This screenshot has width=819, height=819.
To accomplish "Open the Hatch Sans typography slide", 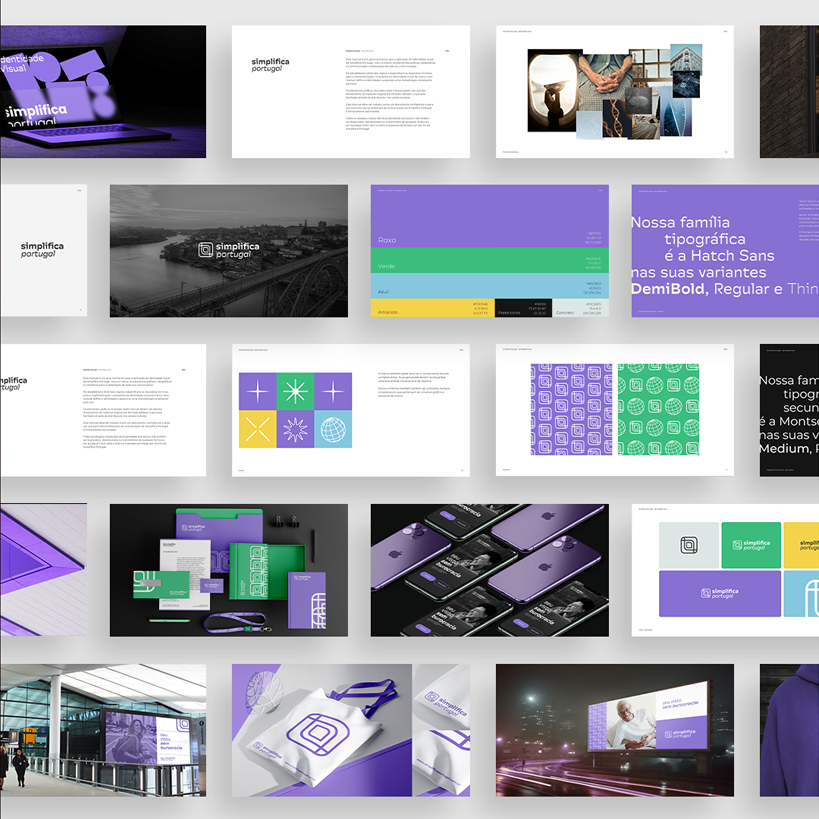I will [x=725, y=251].
